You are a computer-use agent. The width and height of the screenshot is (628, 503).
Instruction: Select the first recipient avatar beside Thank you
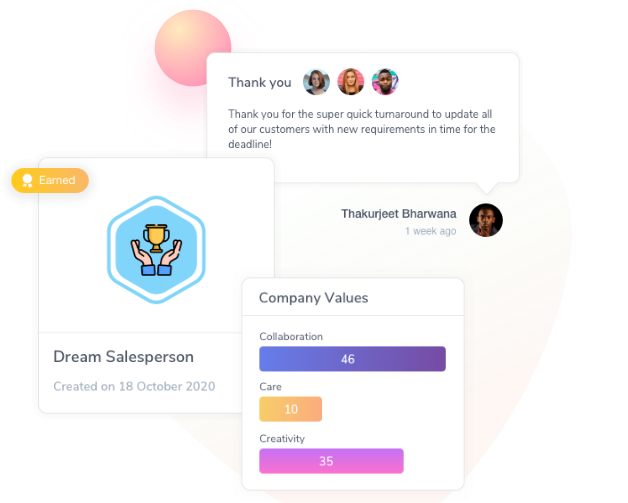(316, 82)
